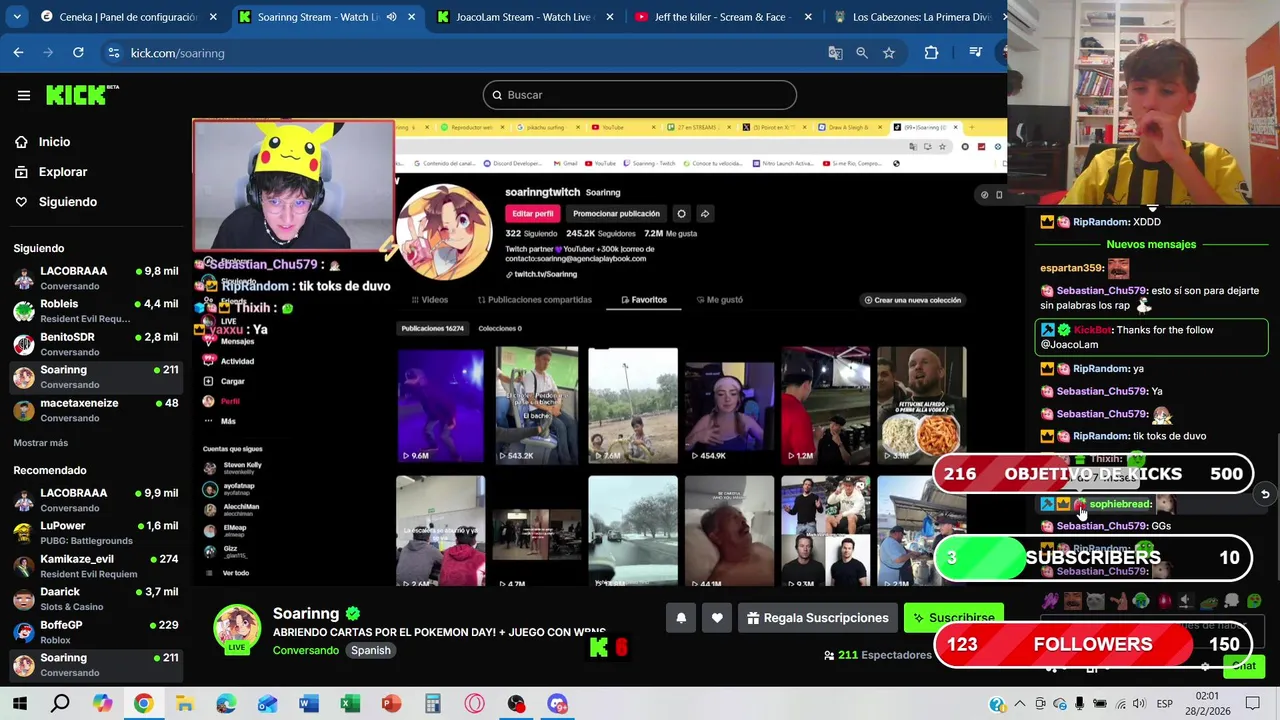The height and width of the screenshot is (720, 1280).
Task: Click the 211 Espectadores viewer count
Action: (877, 655)
